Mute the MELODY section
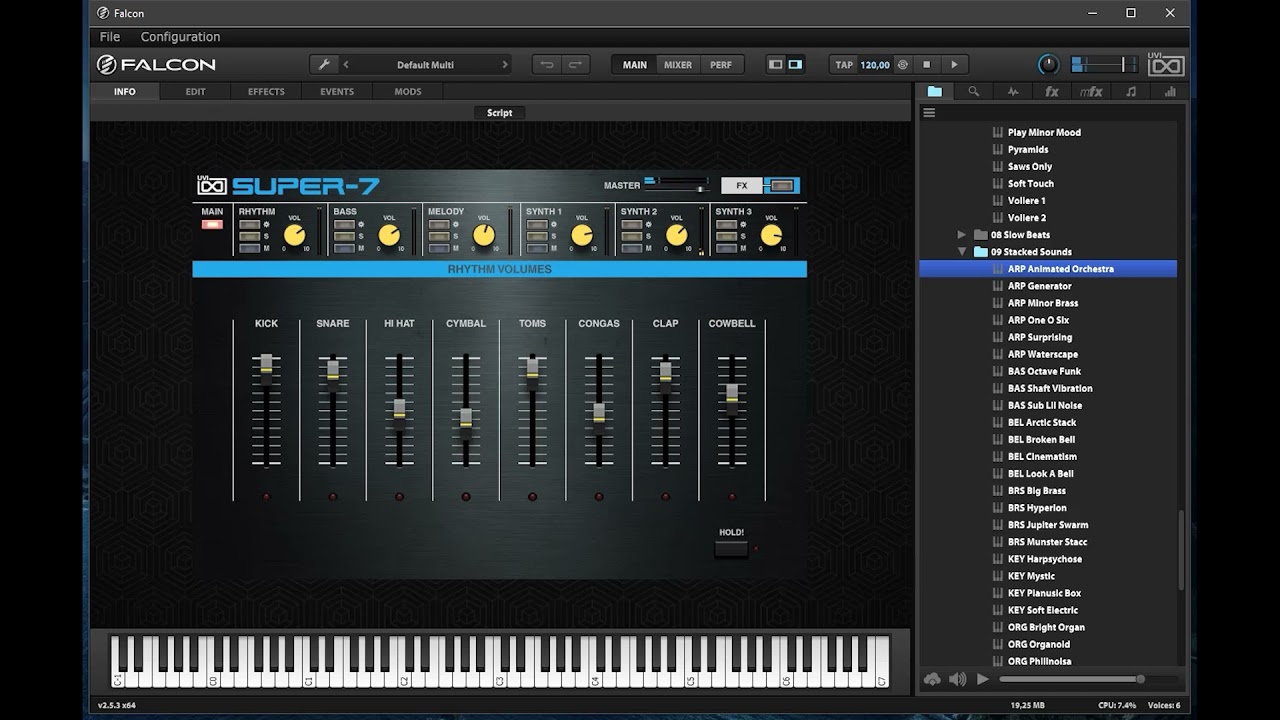Viewport: 1280px width, 720px height. (440, 248)
